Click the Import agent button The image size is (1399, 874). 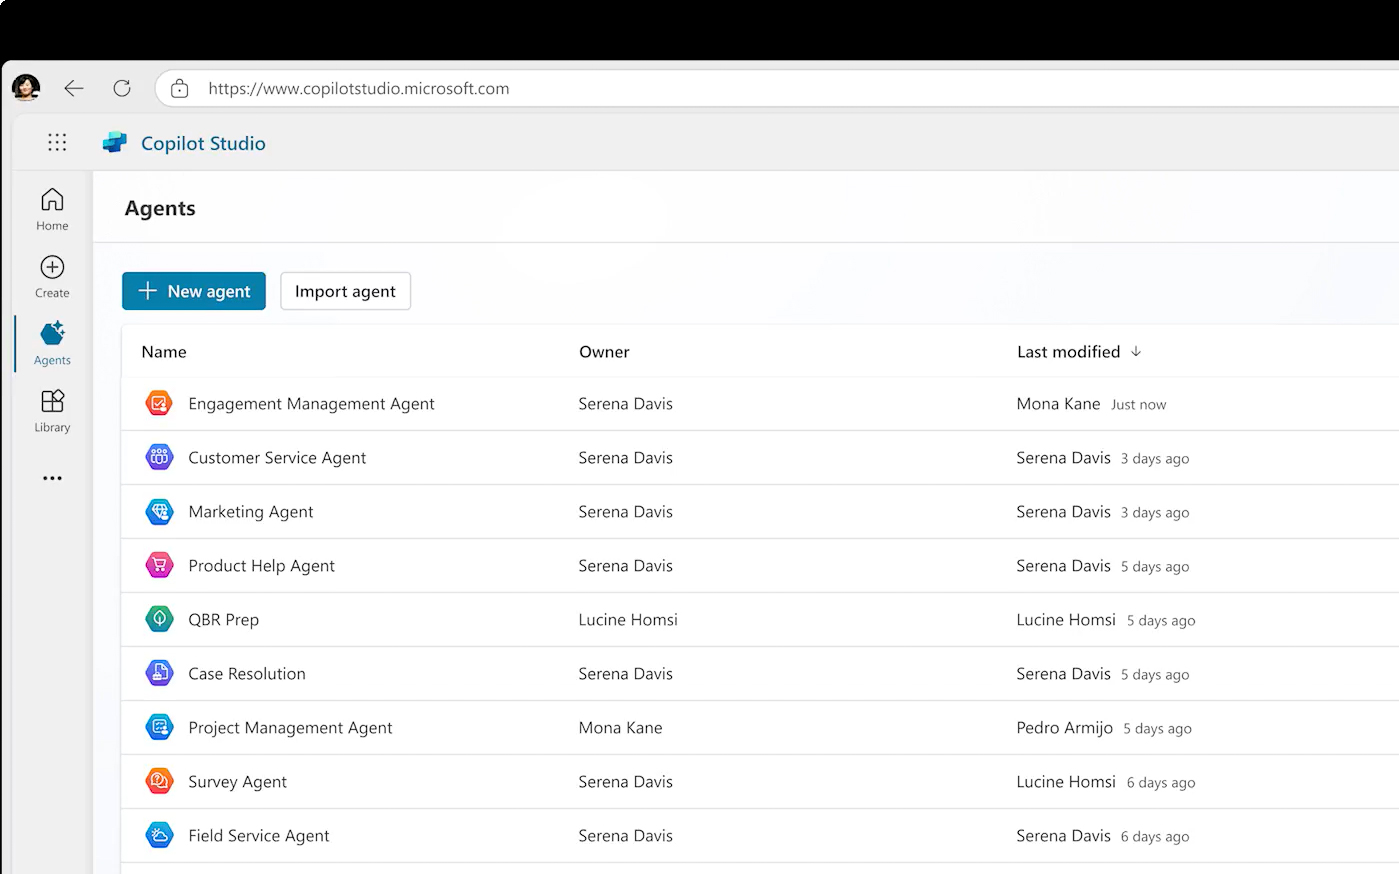pos(345,291)
